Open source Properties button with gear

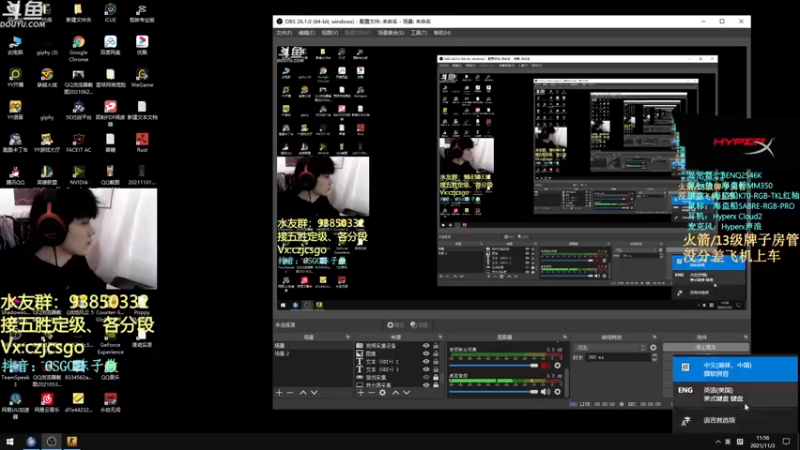(395, 325)
